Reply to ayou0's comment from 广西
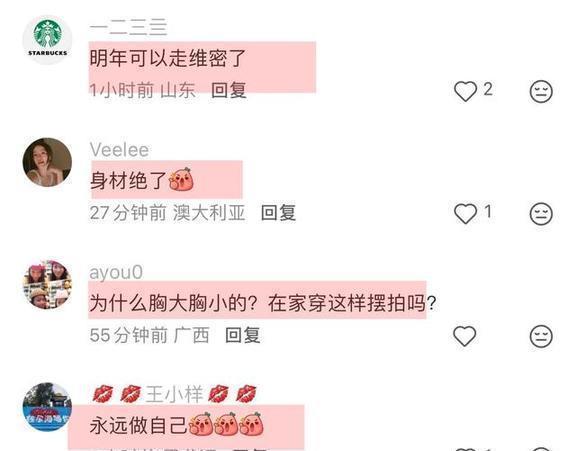Viewport: 576px width, 451px height. [243, 335]
